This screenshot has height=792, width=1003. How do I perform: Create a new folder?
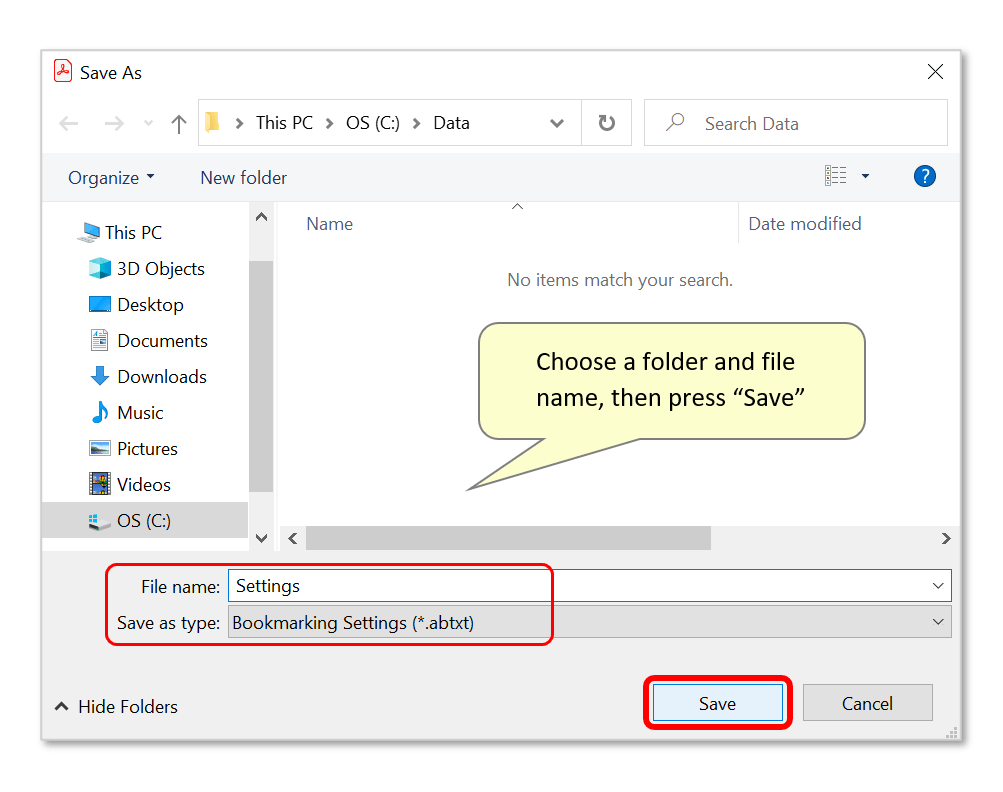pyautogui.click(x=242, y=177)
